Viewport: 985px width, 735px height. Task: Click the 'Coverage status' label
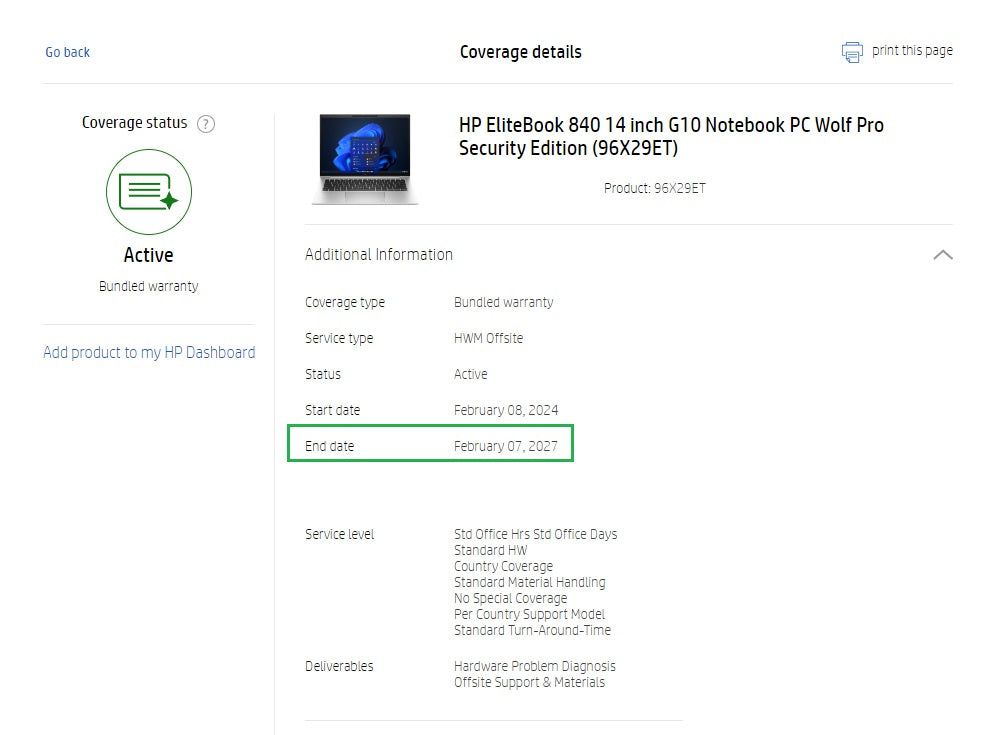tap(134, 122)
